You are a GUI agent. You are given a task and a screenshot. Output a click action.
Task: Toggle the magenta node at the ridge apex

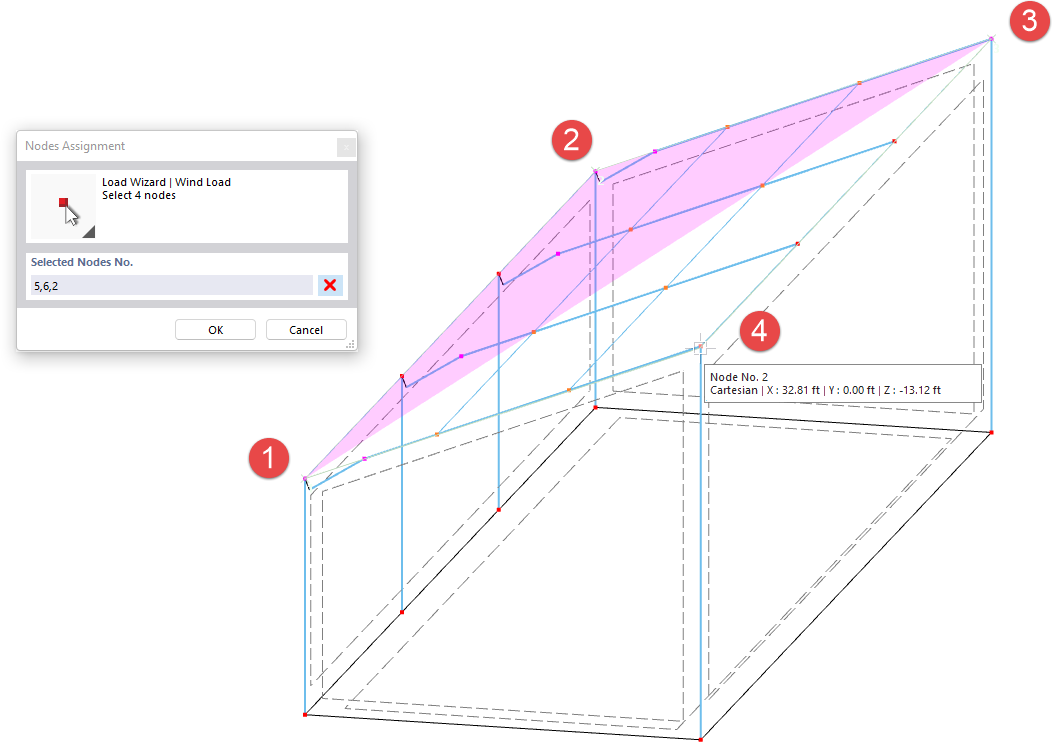[595, 171]
